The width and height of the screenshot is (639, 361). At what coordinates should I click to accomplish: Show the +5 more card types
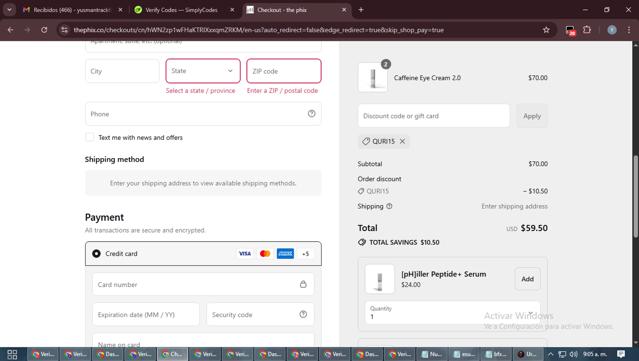[305, 253]
